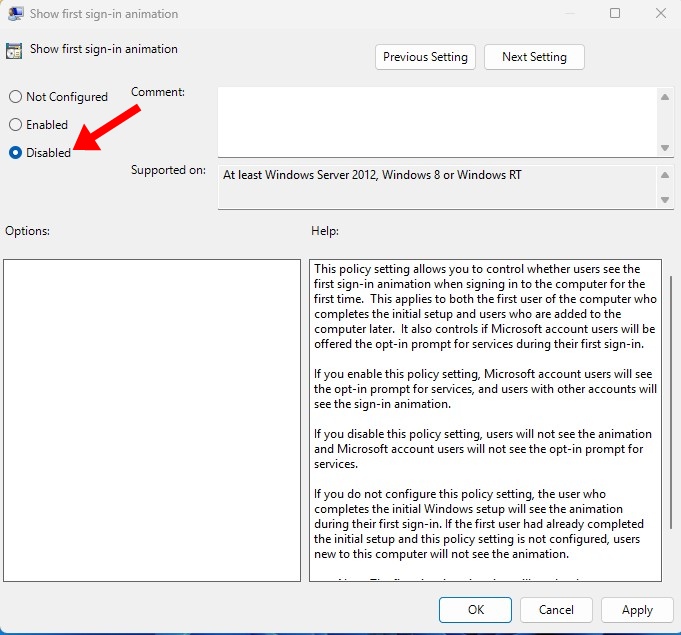Click Comment box scroll up arrow

pyautogui.click(x=665, y=97)
